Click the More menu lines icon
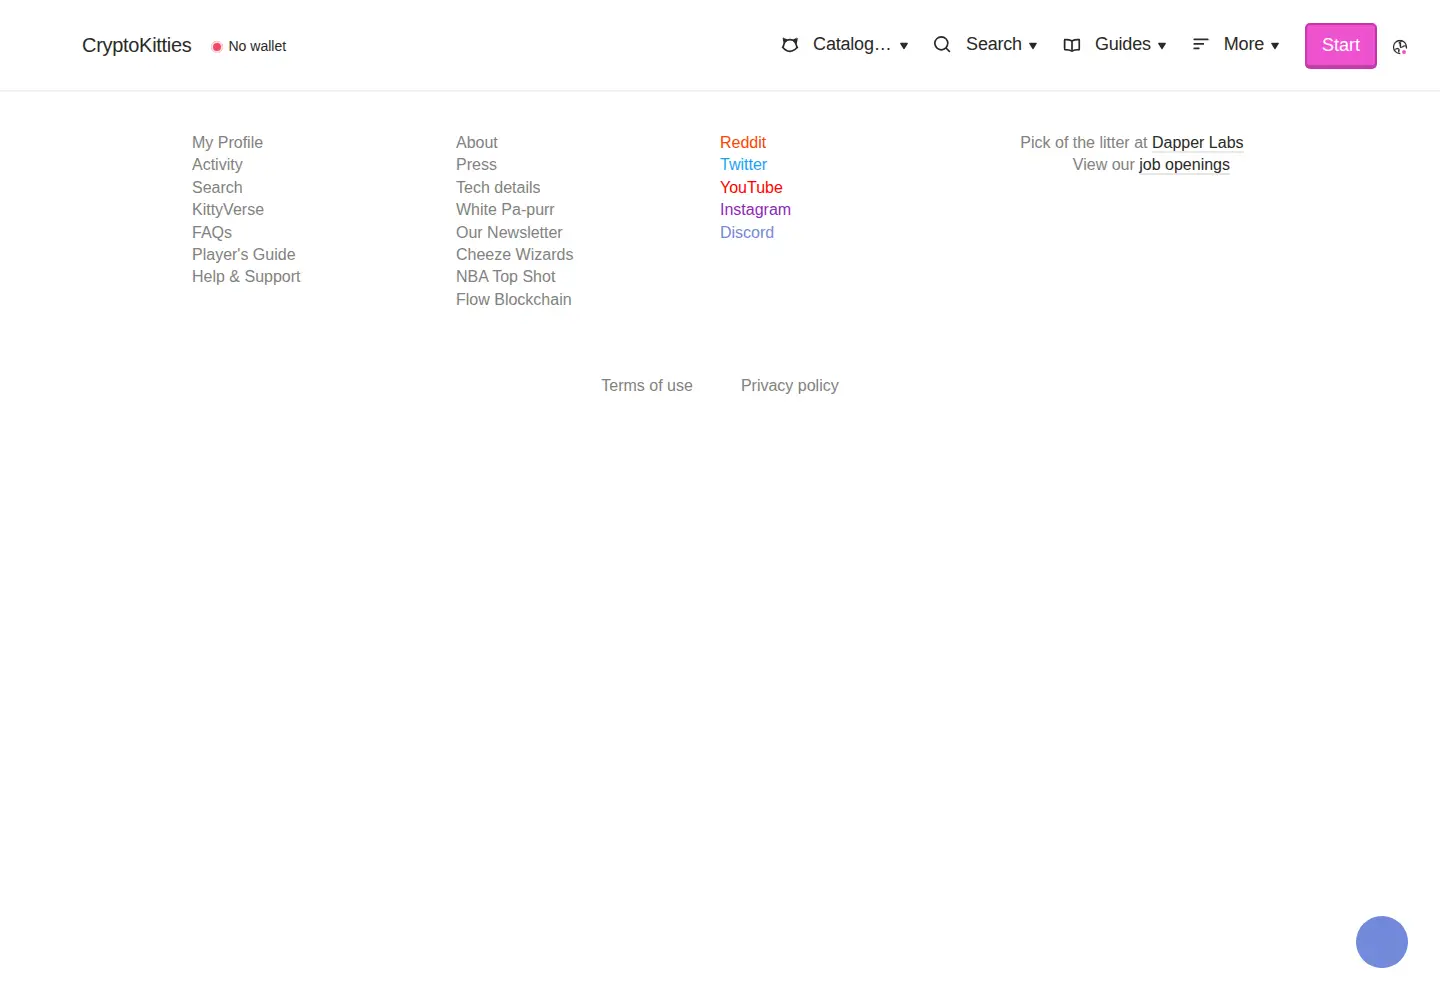1440x1000 pixels. pyautogui.click(x=1201, y=44)
